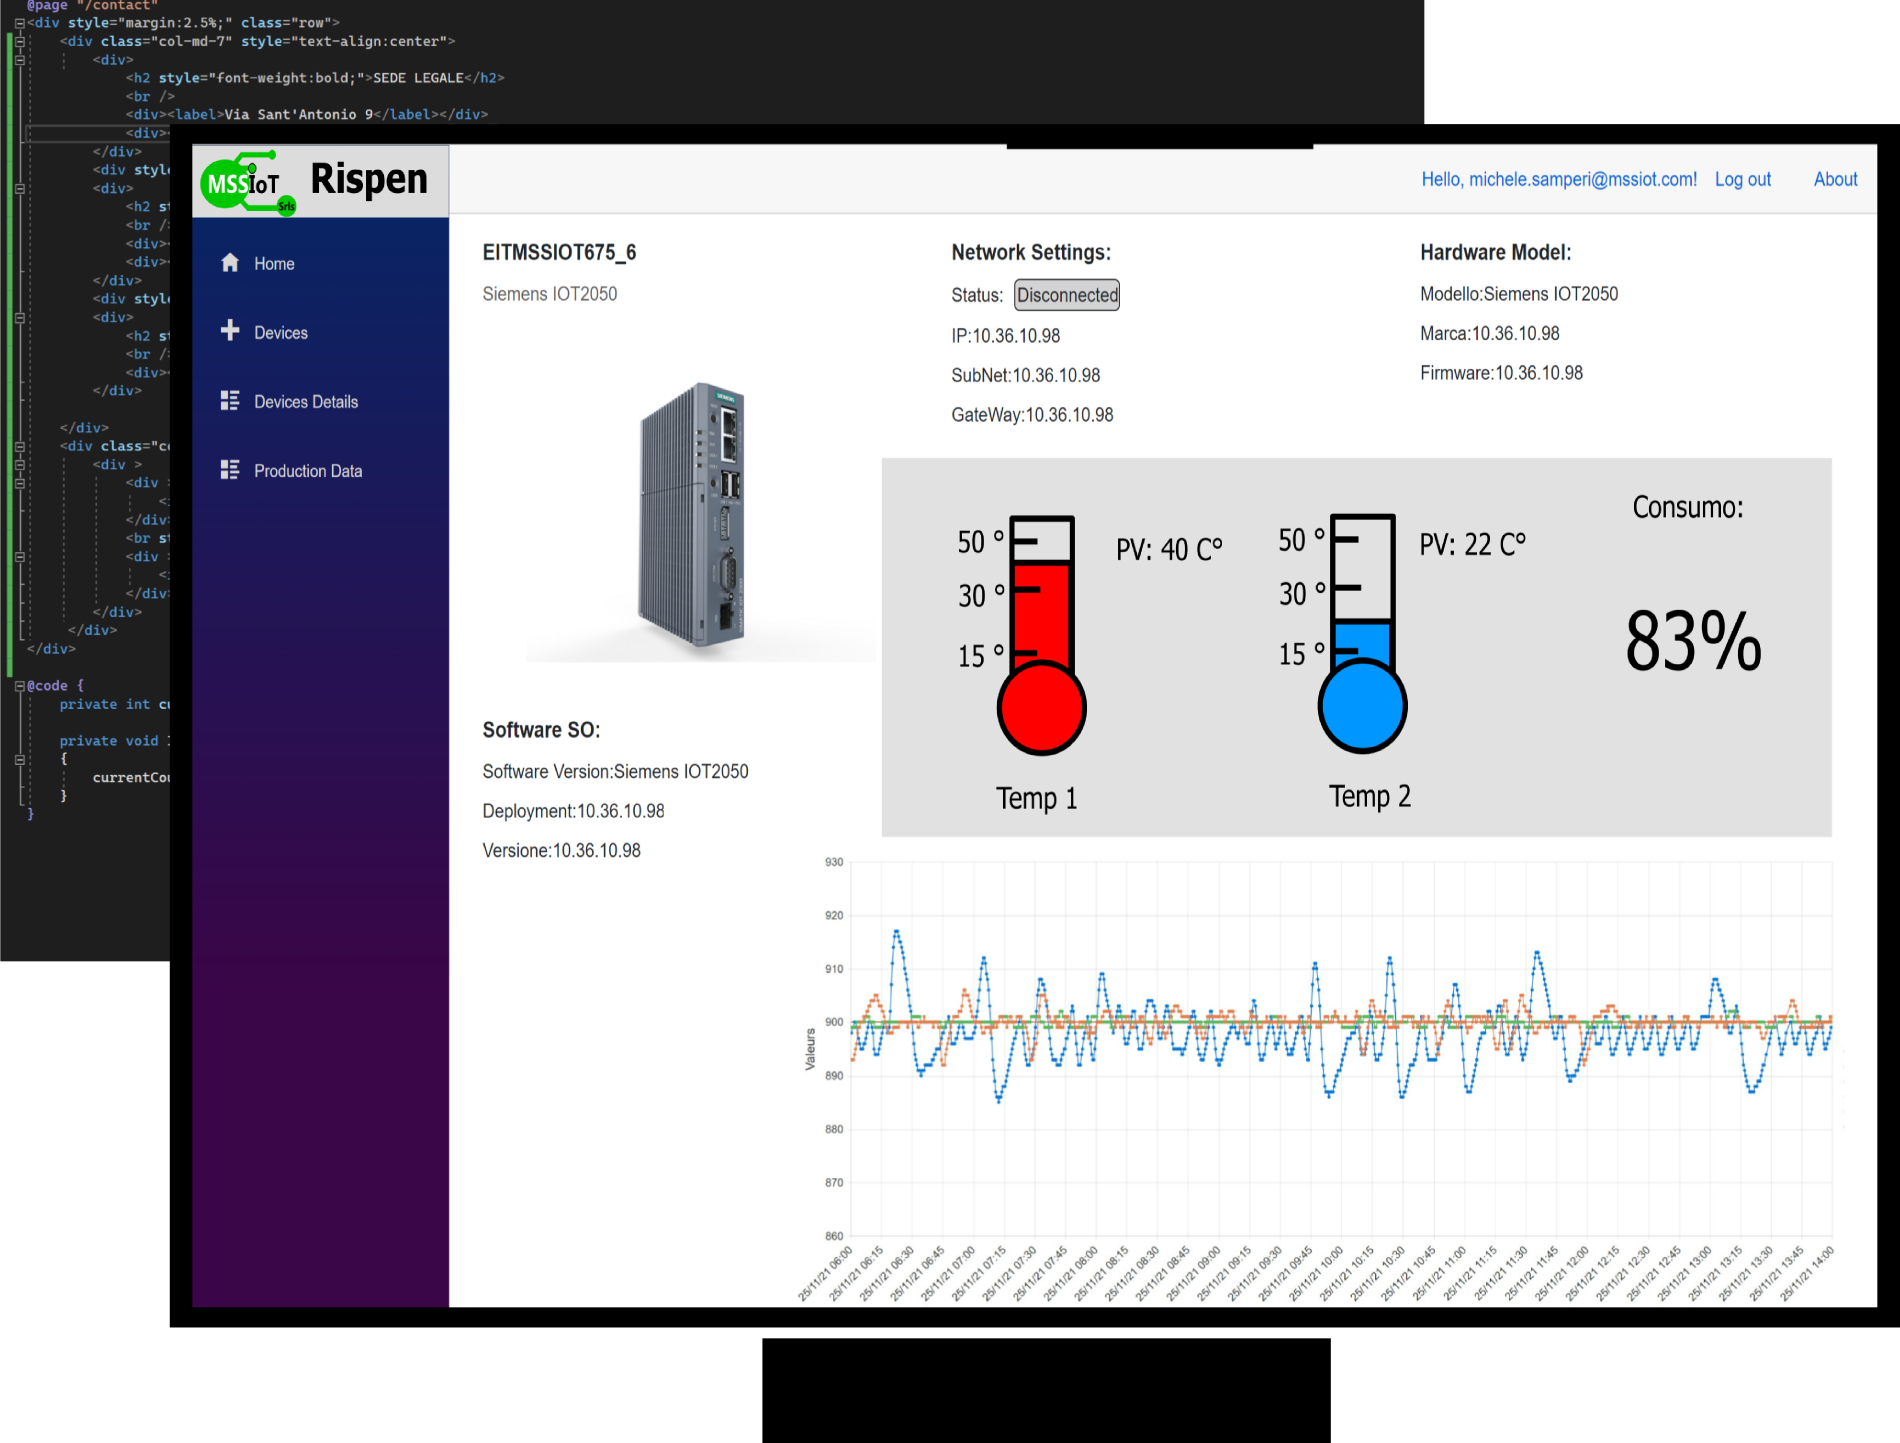Click the Software SO heading
The height and width of the screenshot is (1443, 1900).
[x=541, y=730]
